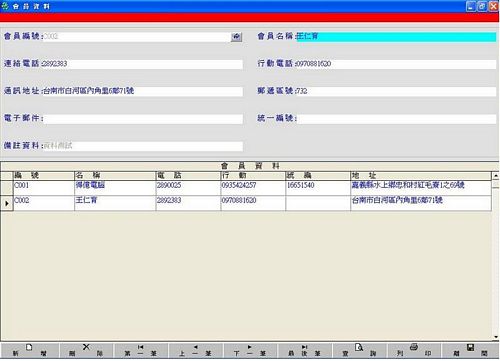Select the cyan 會員名稱 name field

pos(396,36)
